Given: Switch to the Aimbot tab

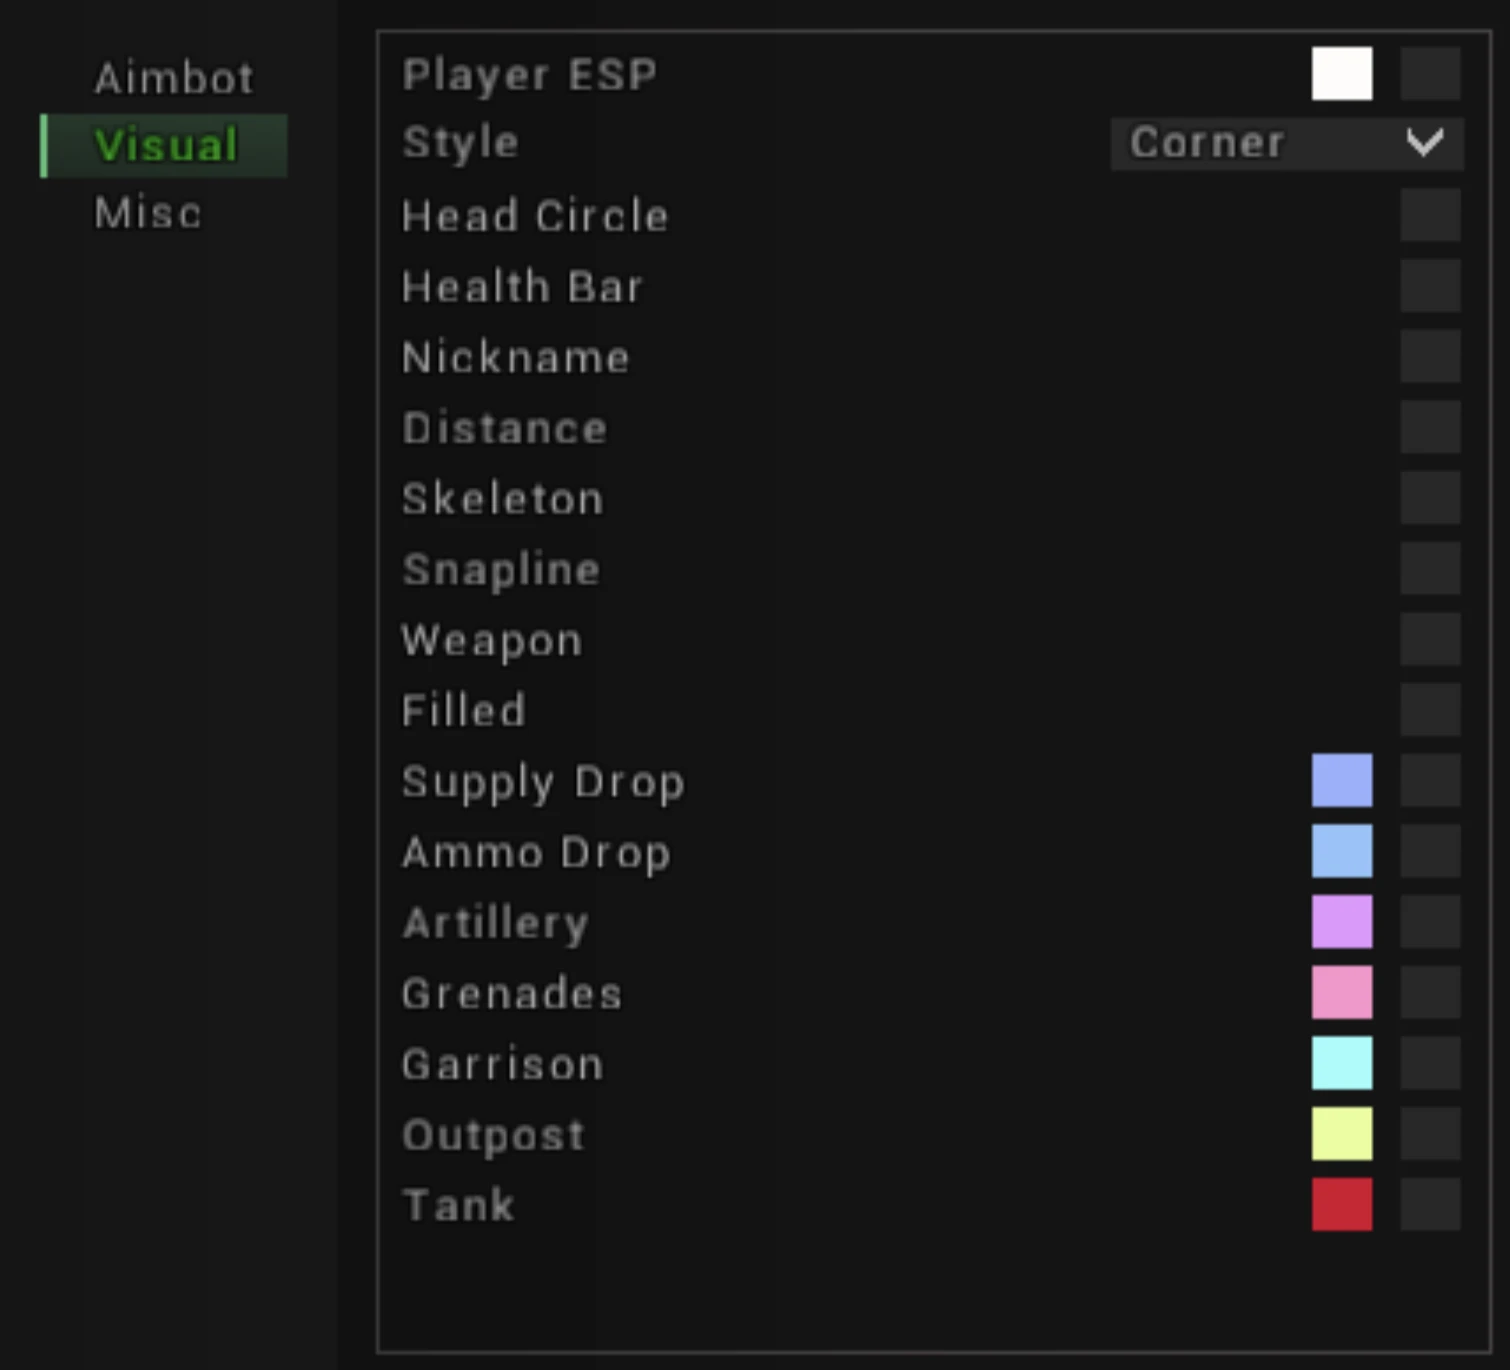Looking at the screenshot, I should point(173,78).
